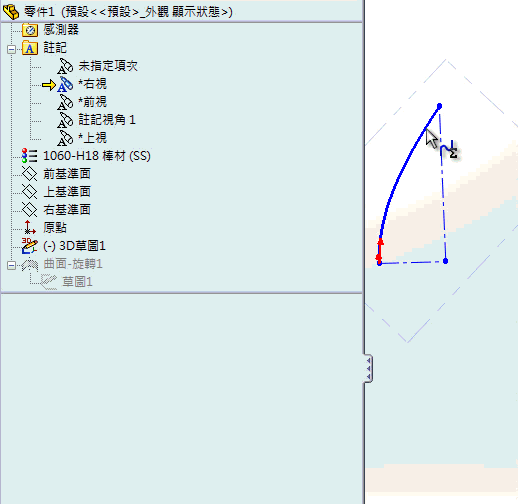Select the greyed 草圖1 label
Image resolution: width=518 pixels, height=504 pixels.
pos(77,282)
